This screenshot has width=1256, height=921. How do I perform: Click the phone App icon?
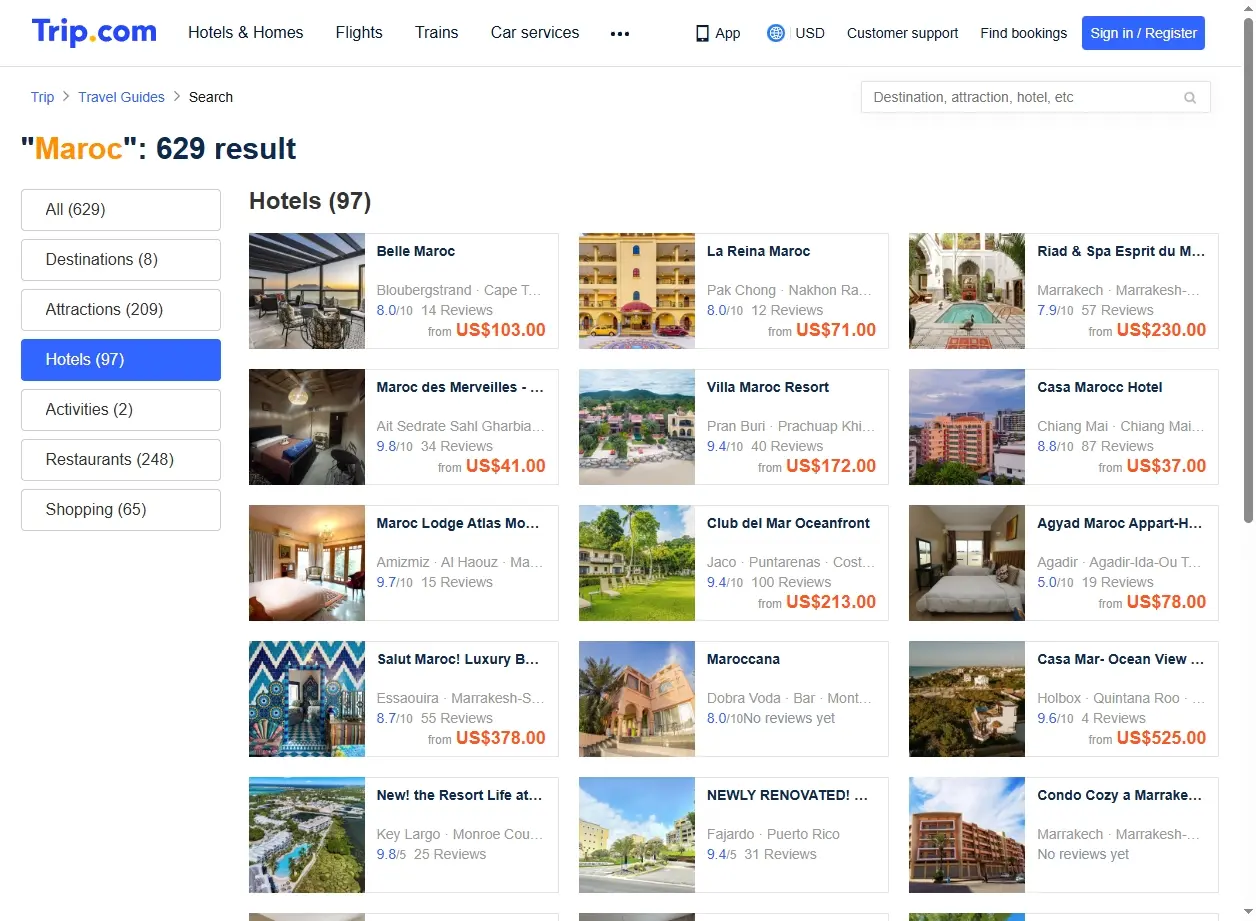coord(702,33)
